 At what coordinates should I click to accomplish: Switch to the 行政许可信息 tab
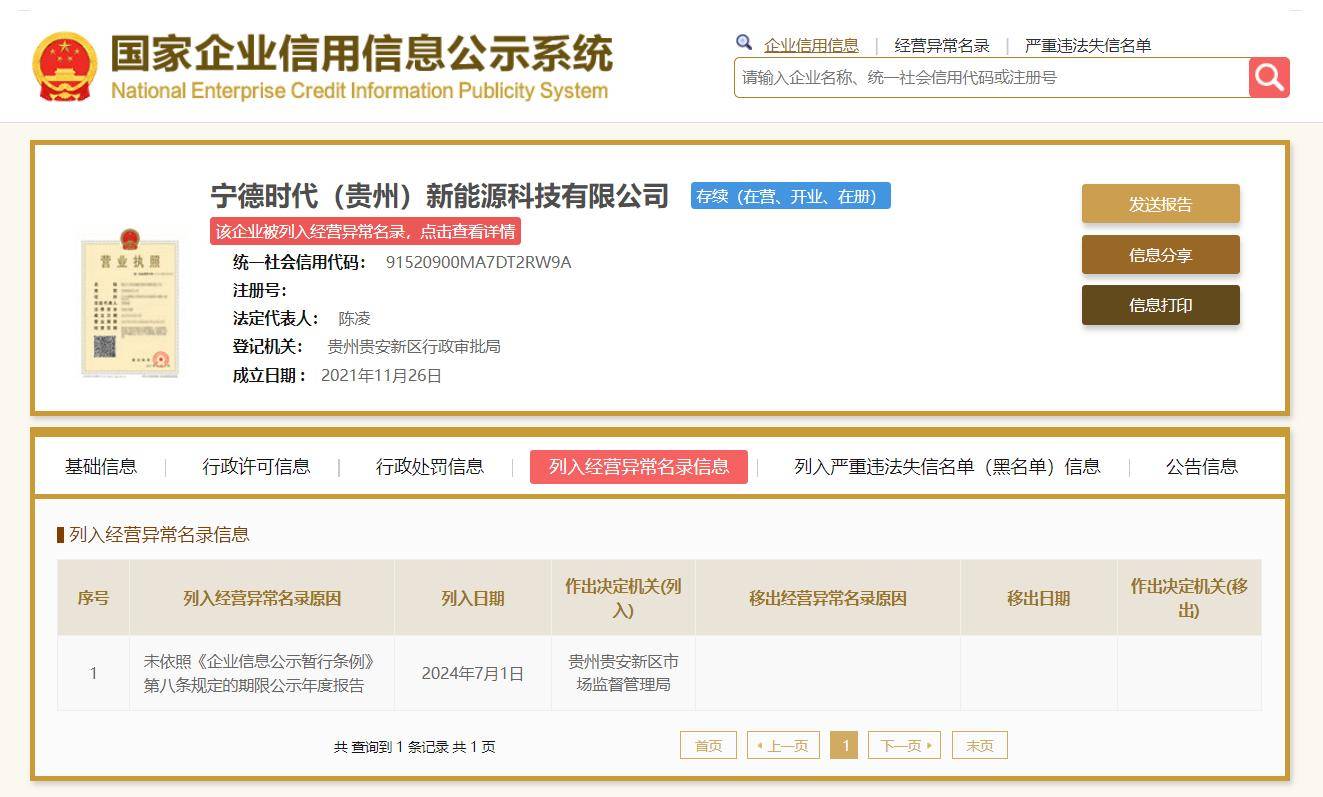pyautogui.click(x=256, y=466)
